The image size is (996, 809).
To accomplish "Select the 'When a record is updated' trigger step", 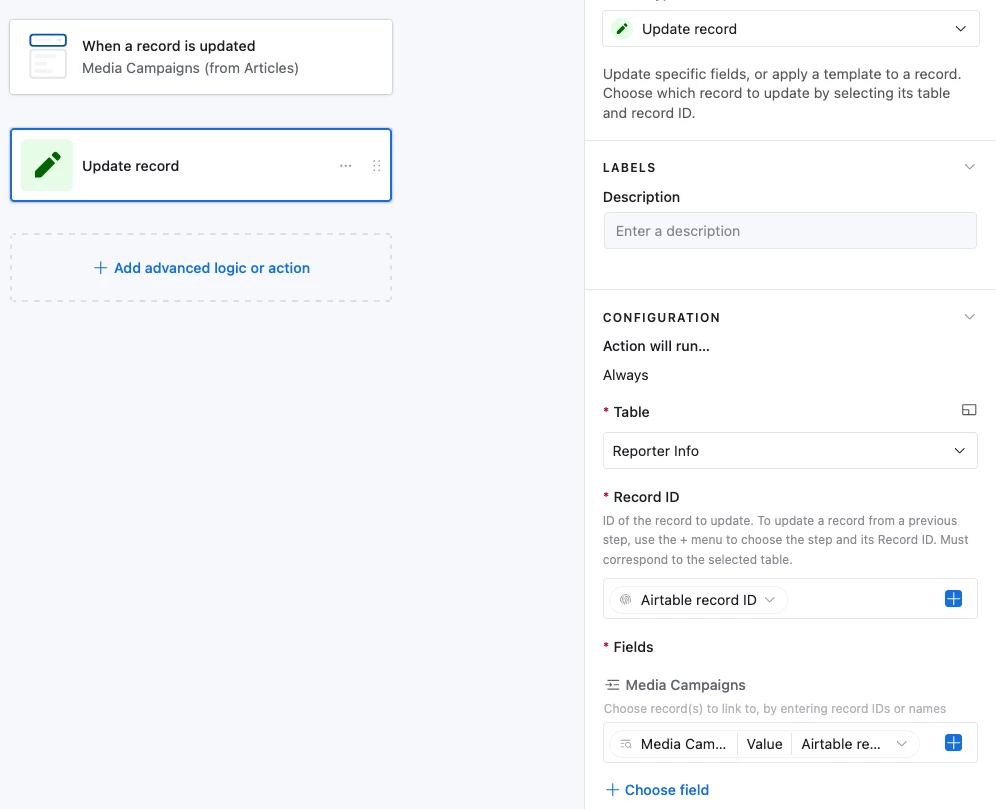I will [201, 57].
